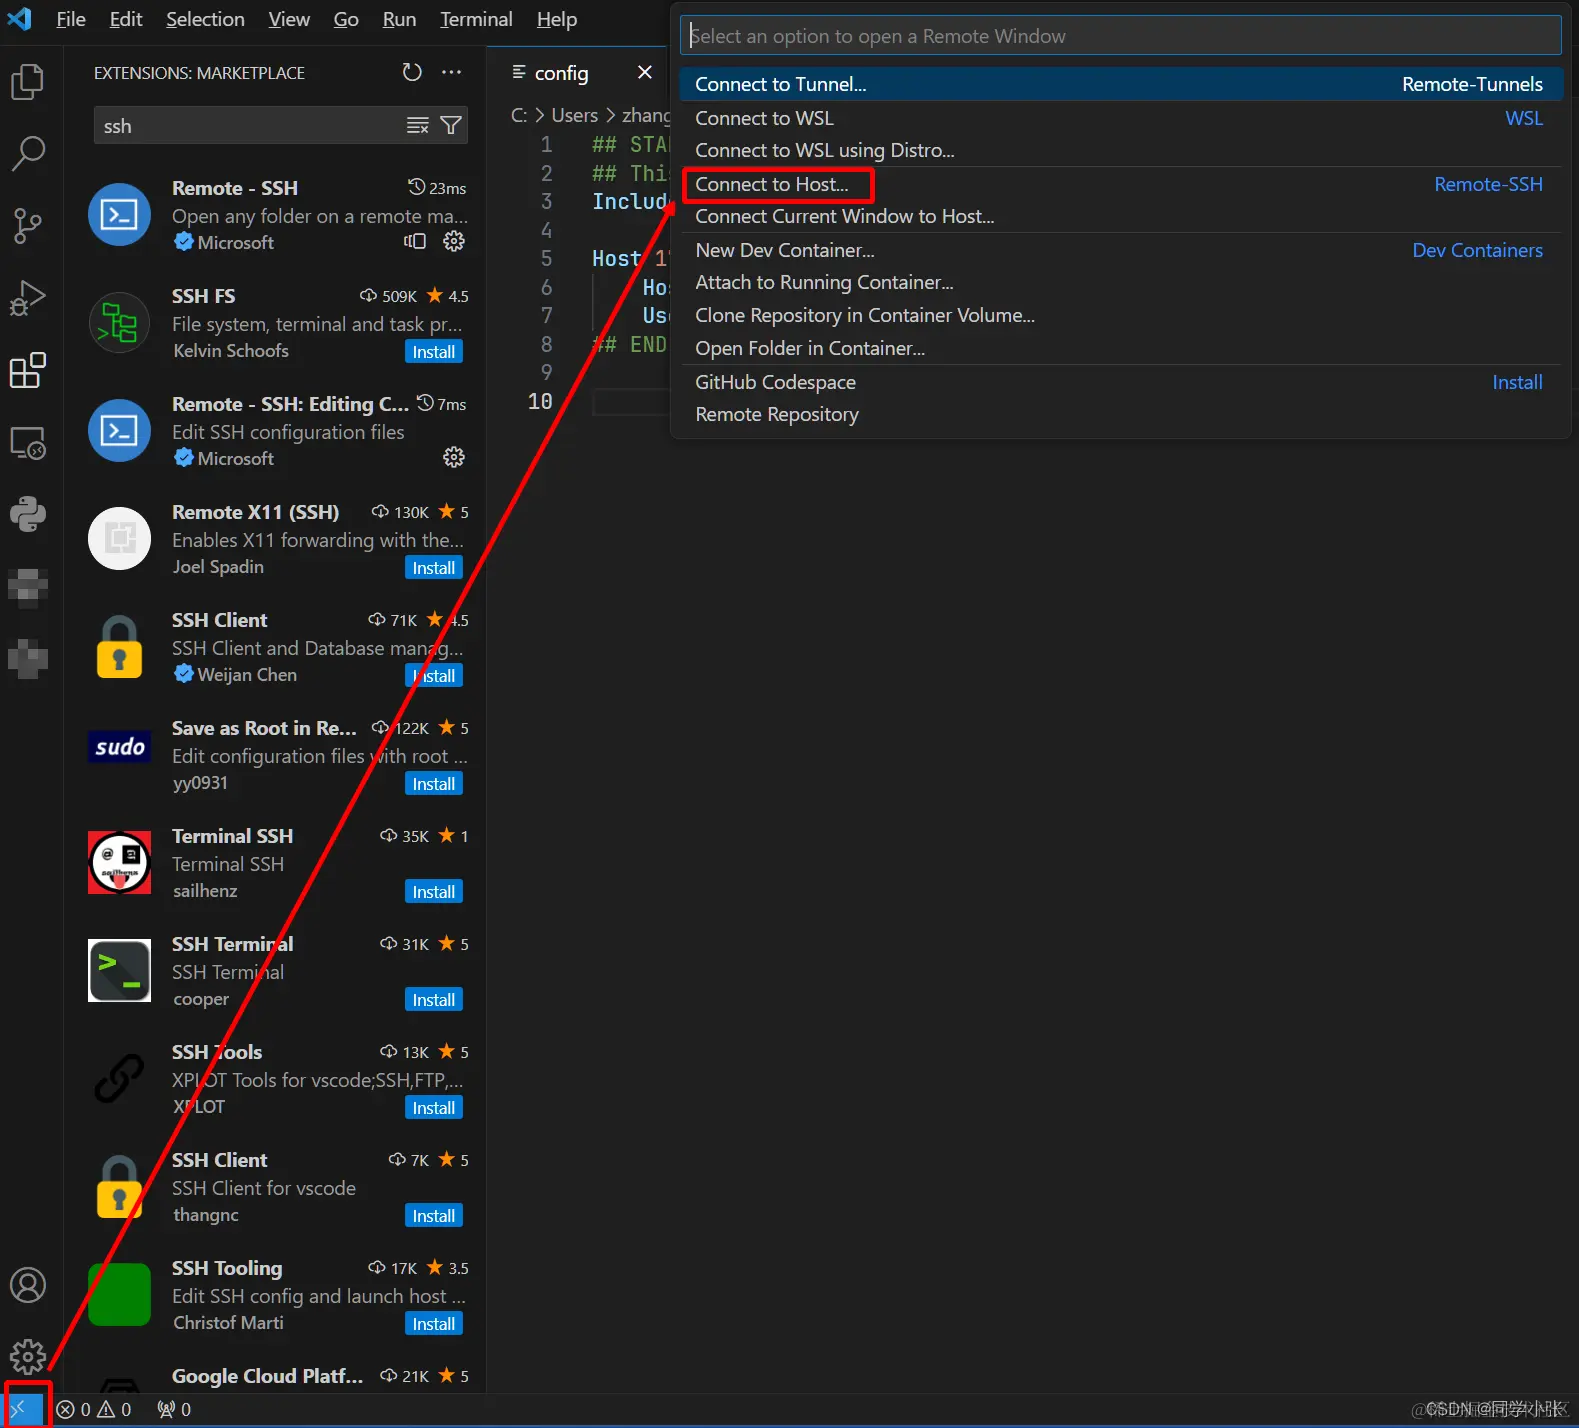
Task: Install SSH Client by thangnc
Action: pyautogui.click(x=434, y=1216)
